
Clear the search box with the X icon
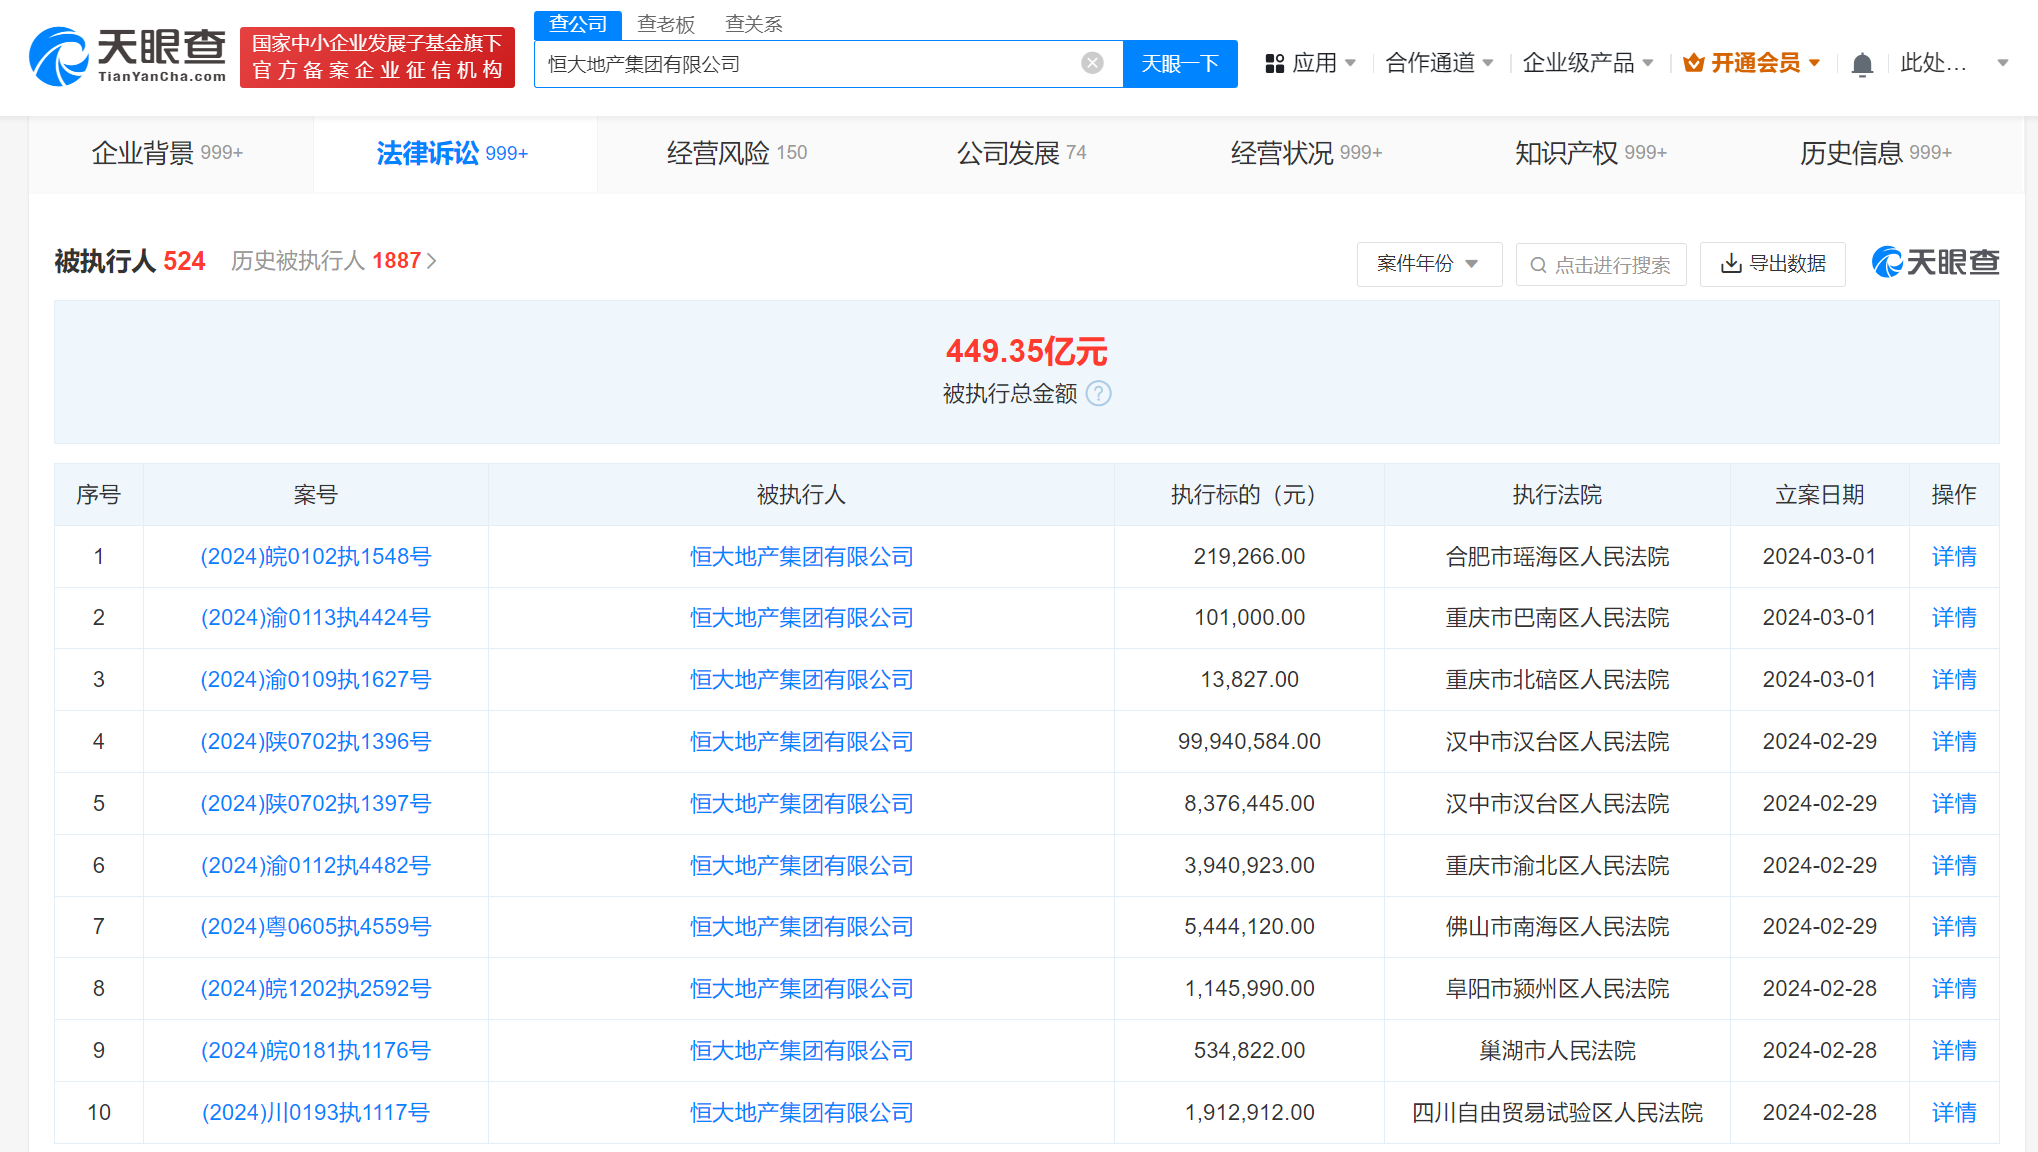(1091, 62)
